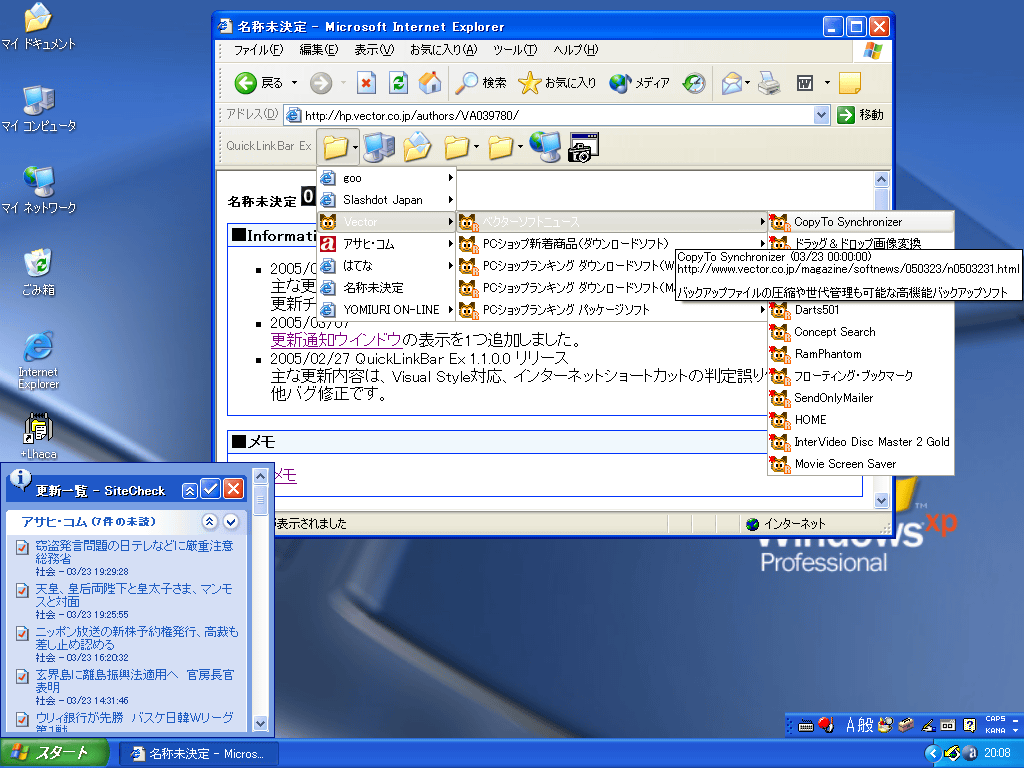The height and width of the screenshot is (768, 1024).
Task: Open +Lhaca desktop icon
Action: click(39, 436)
